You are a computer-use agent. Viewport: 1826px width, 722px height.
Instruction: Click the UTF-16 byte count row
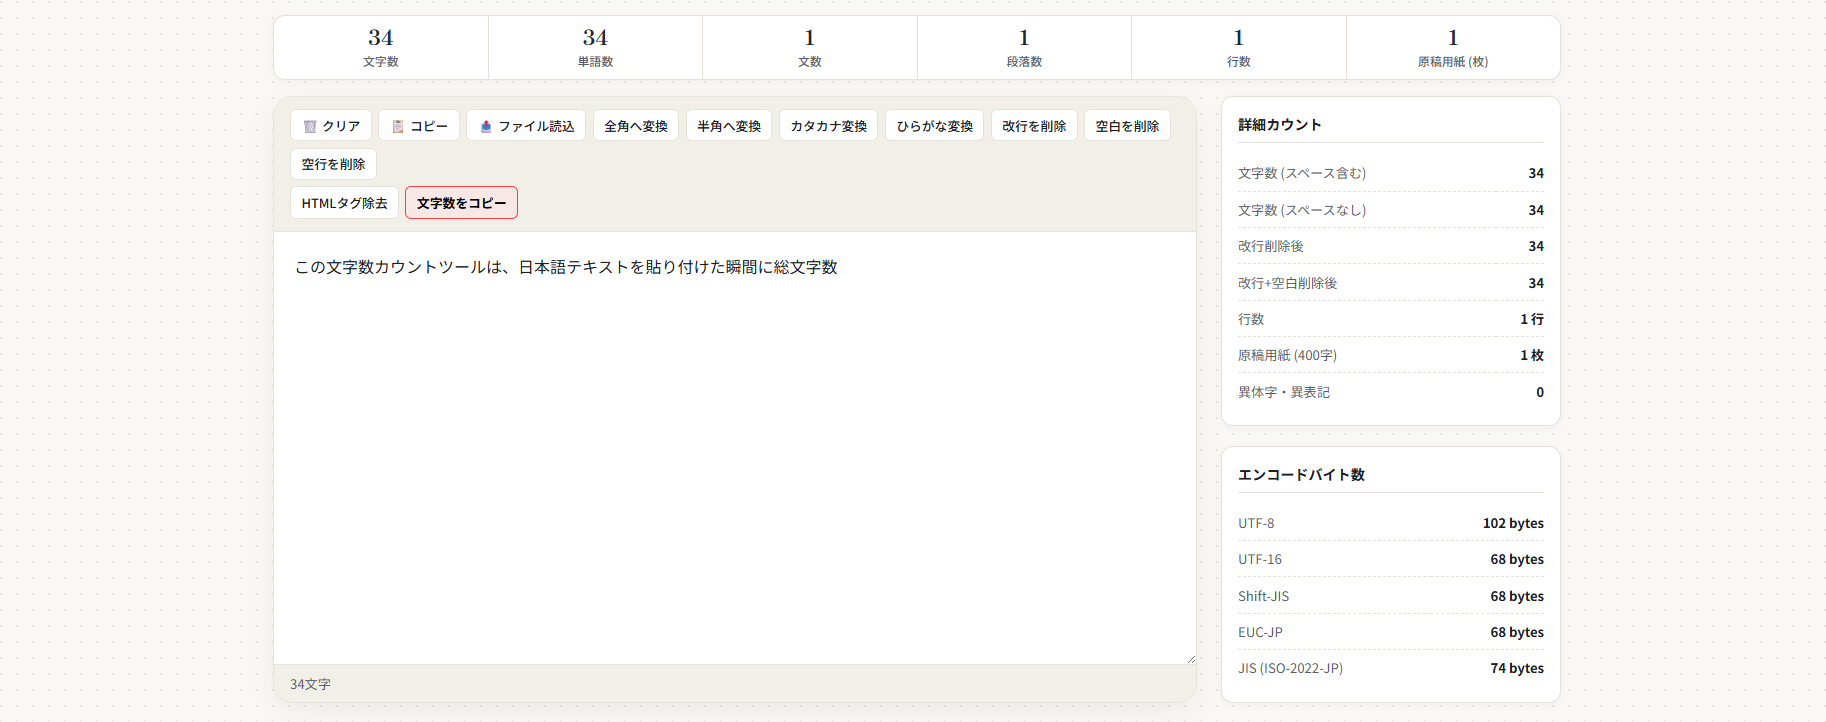1391,559
